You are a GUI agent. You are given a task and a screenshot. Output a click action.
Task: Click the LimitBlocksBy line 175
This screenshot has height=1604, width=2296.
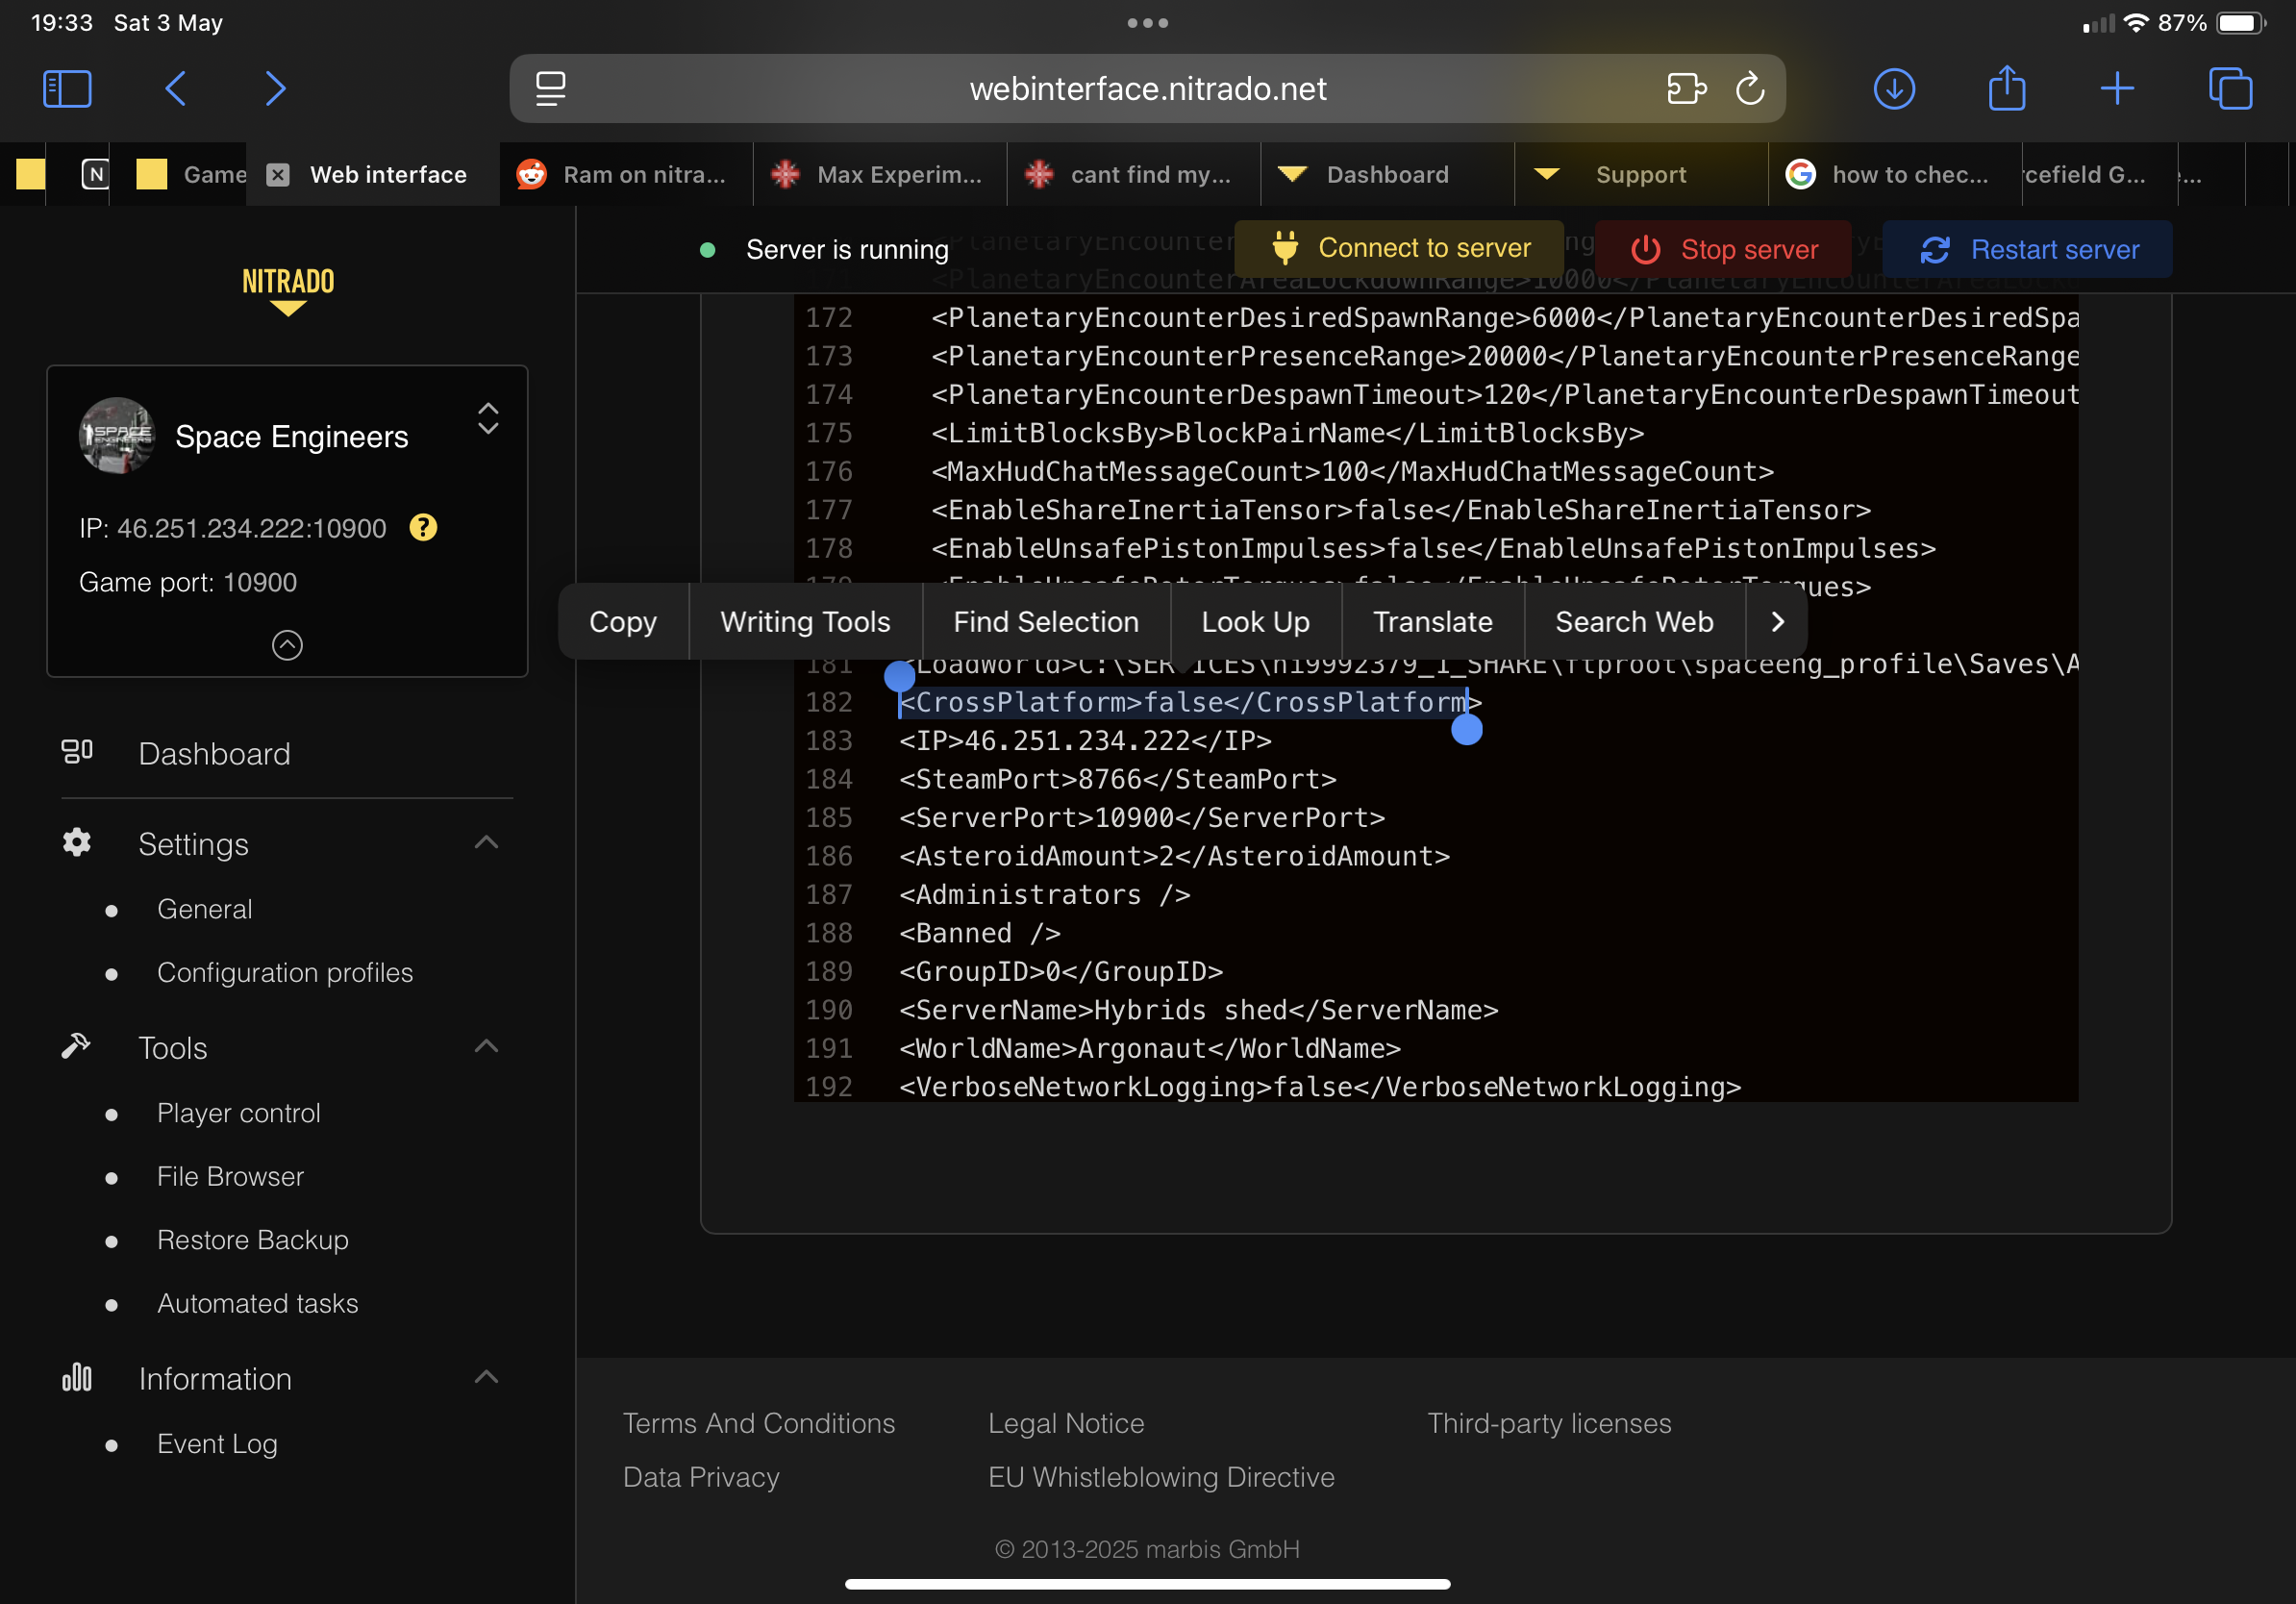pos(1287,432)
